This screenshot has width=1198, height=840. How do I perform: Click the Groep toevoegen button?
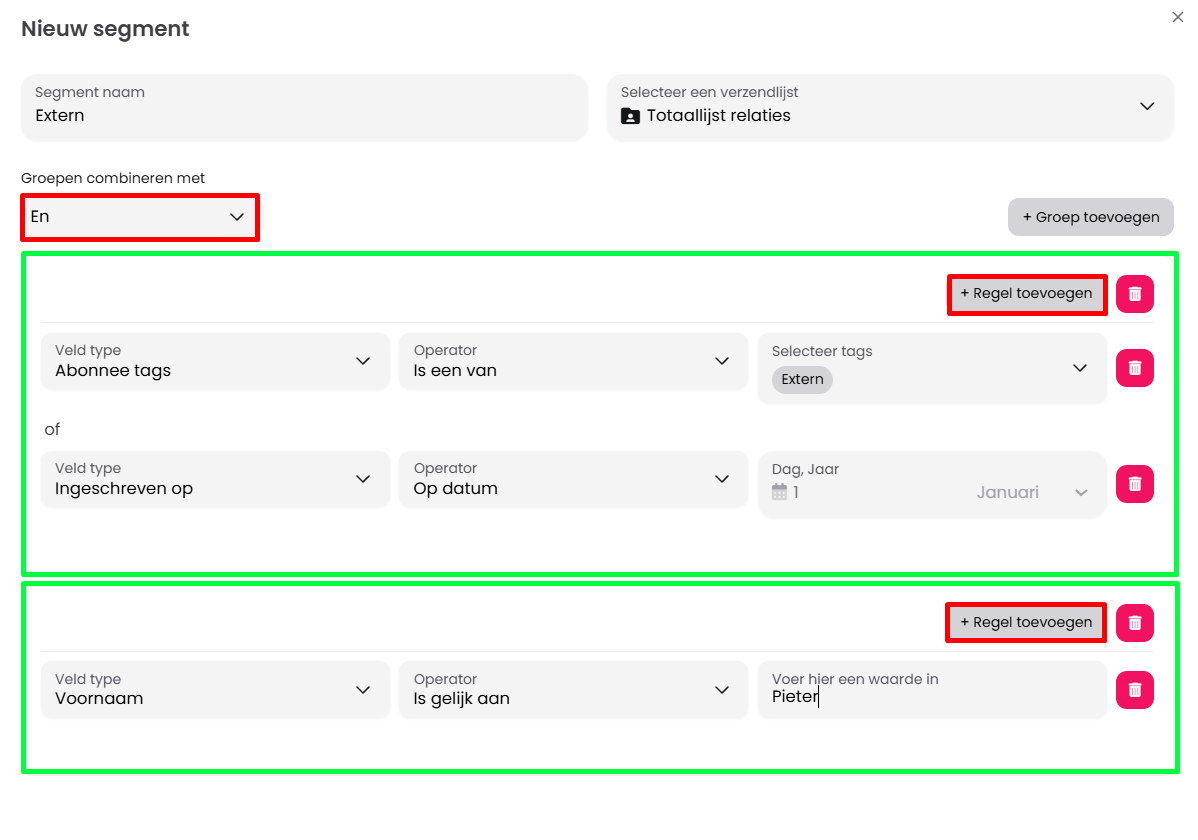[1090, 217]
